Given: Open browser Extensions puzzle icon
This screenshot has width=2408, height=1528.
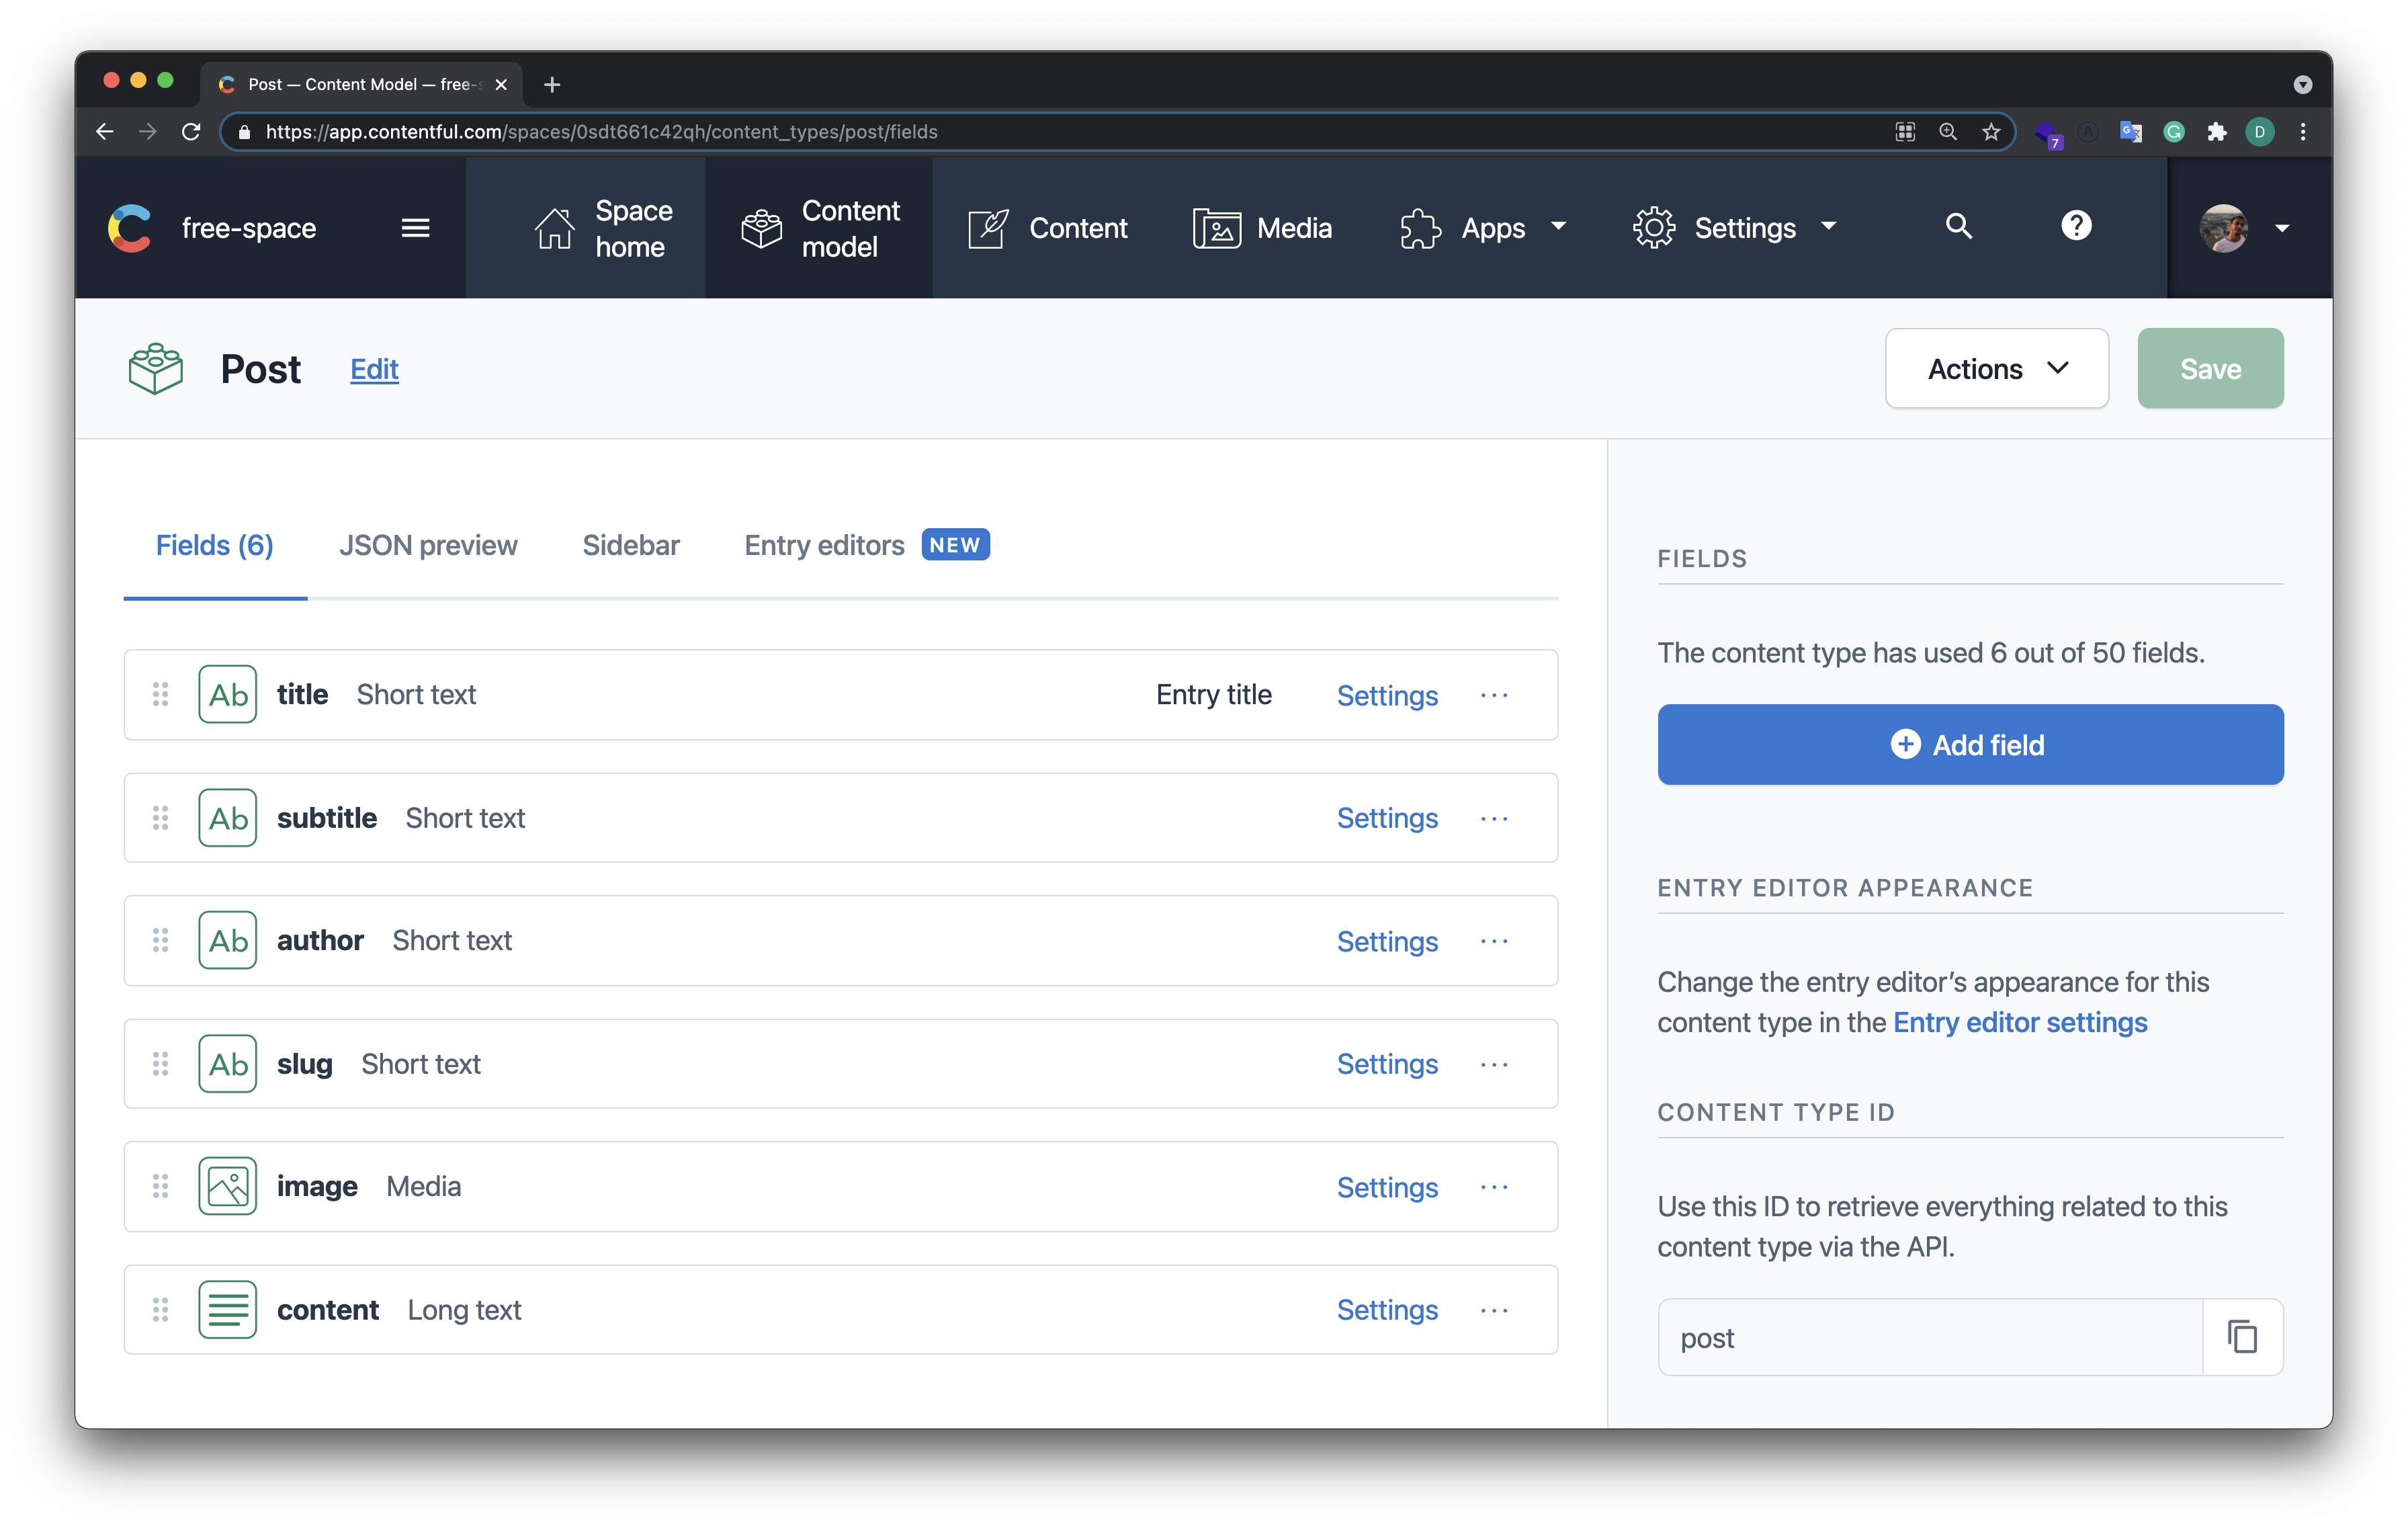Looking at the screenshot, I should point(2217,132).
